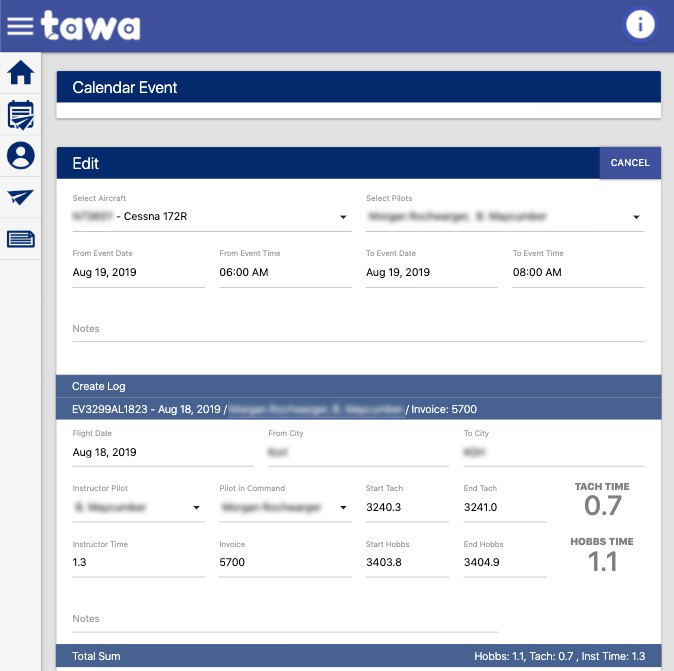Click the Create Log header bar
This screenshot has height=671, width=674.
(358, 386)
